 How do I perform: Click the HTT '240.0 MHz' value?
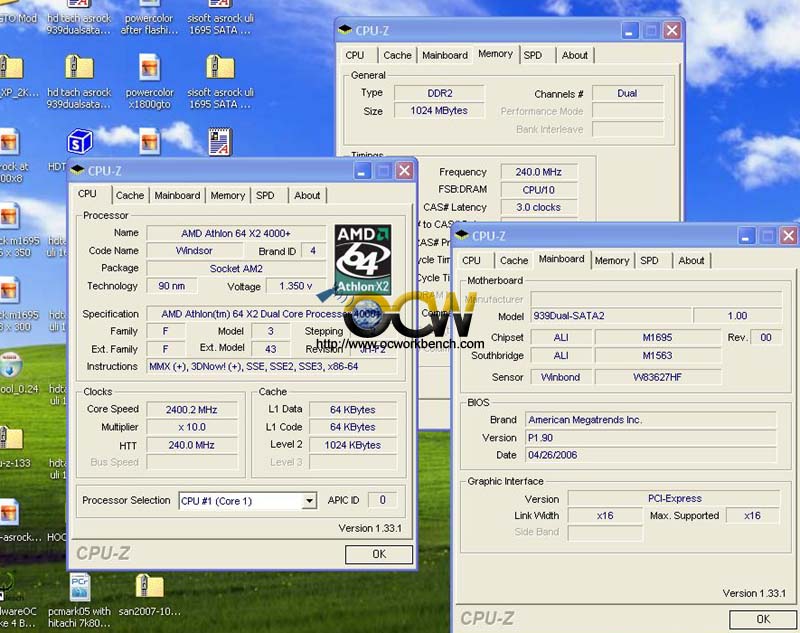tap(192, 445)
